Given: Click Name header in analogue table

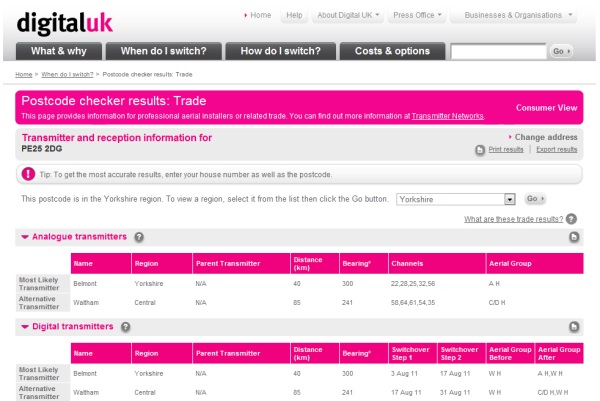Looking at the screenshot, I should tap(101, 264).
